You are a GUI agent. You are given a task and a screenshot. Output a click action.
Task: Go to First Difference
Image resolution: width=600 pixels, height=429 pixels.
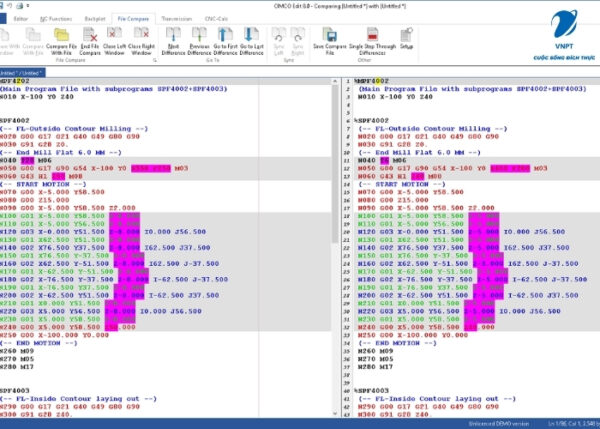click(x=225, y=41)
